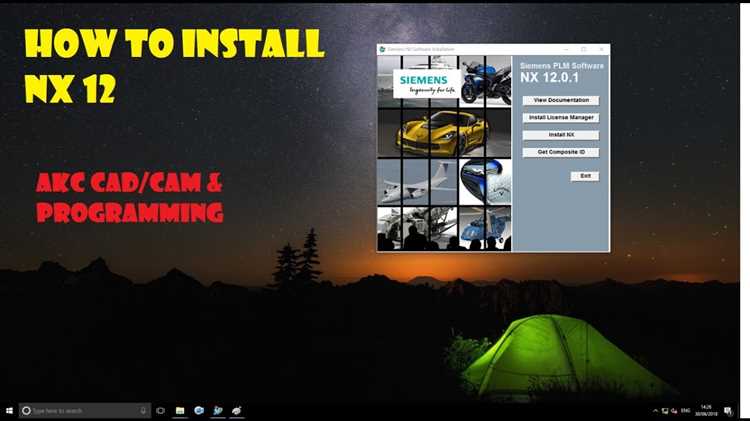
Task: Click the taskbar search box
Action: (x=85, y=410)
